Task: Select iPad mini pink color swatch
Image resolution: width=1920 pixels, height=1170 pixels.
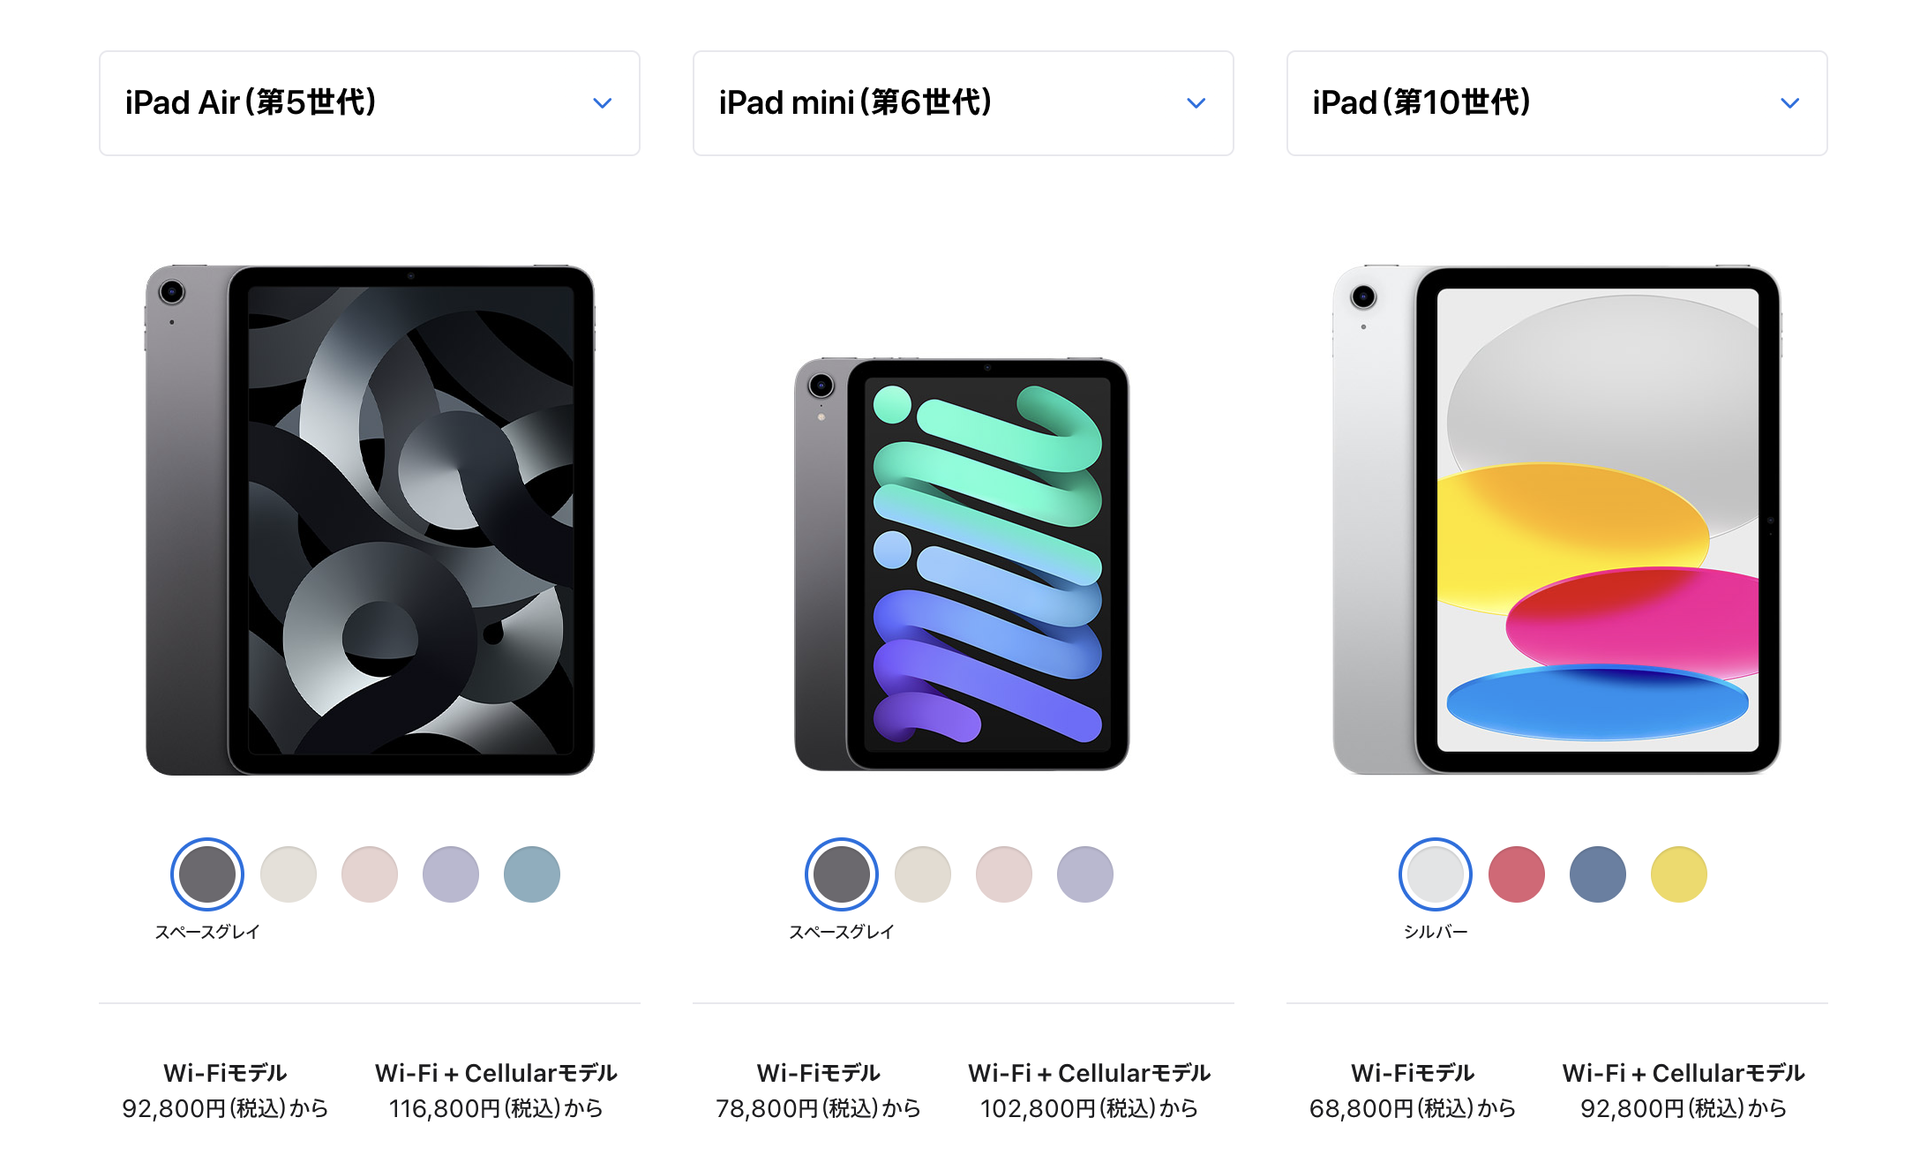Action: point(1003,874)
